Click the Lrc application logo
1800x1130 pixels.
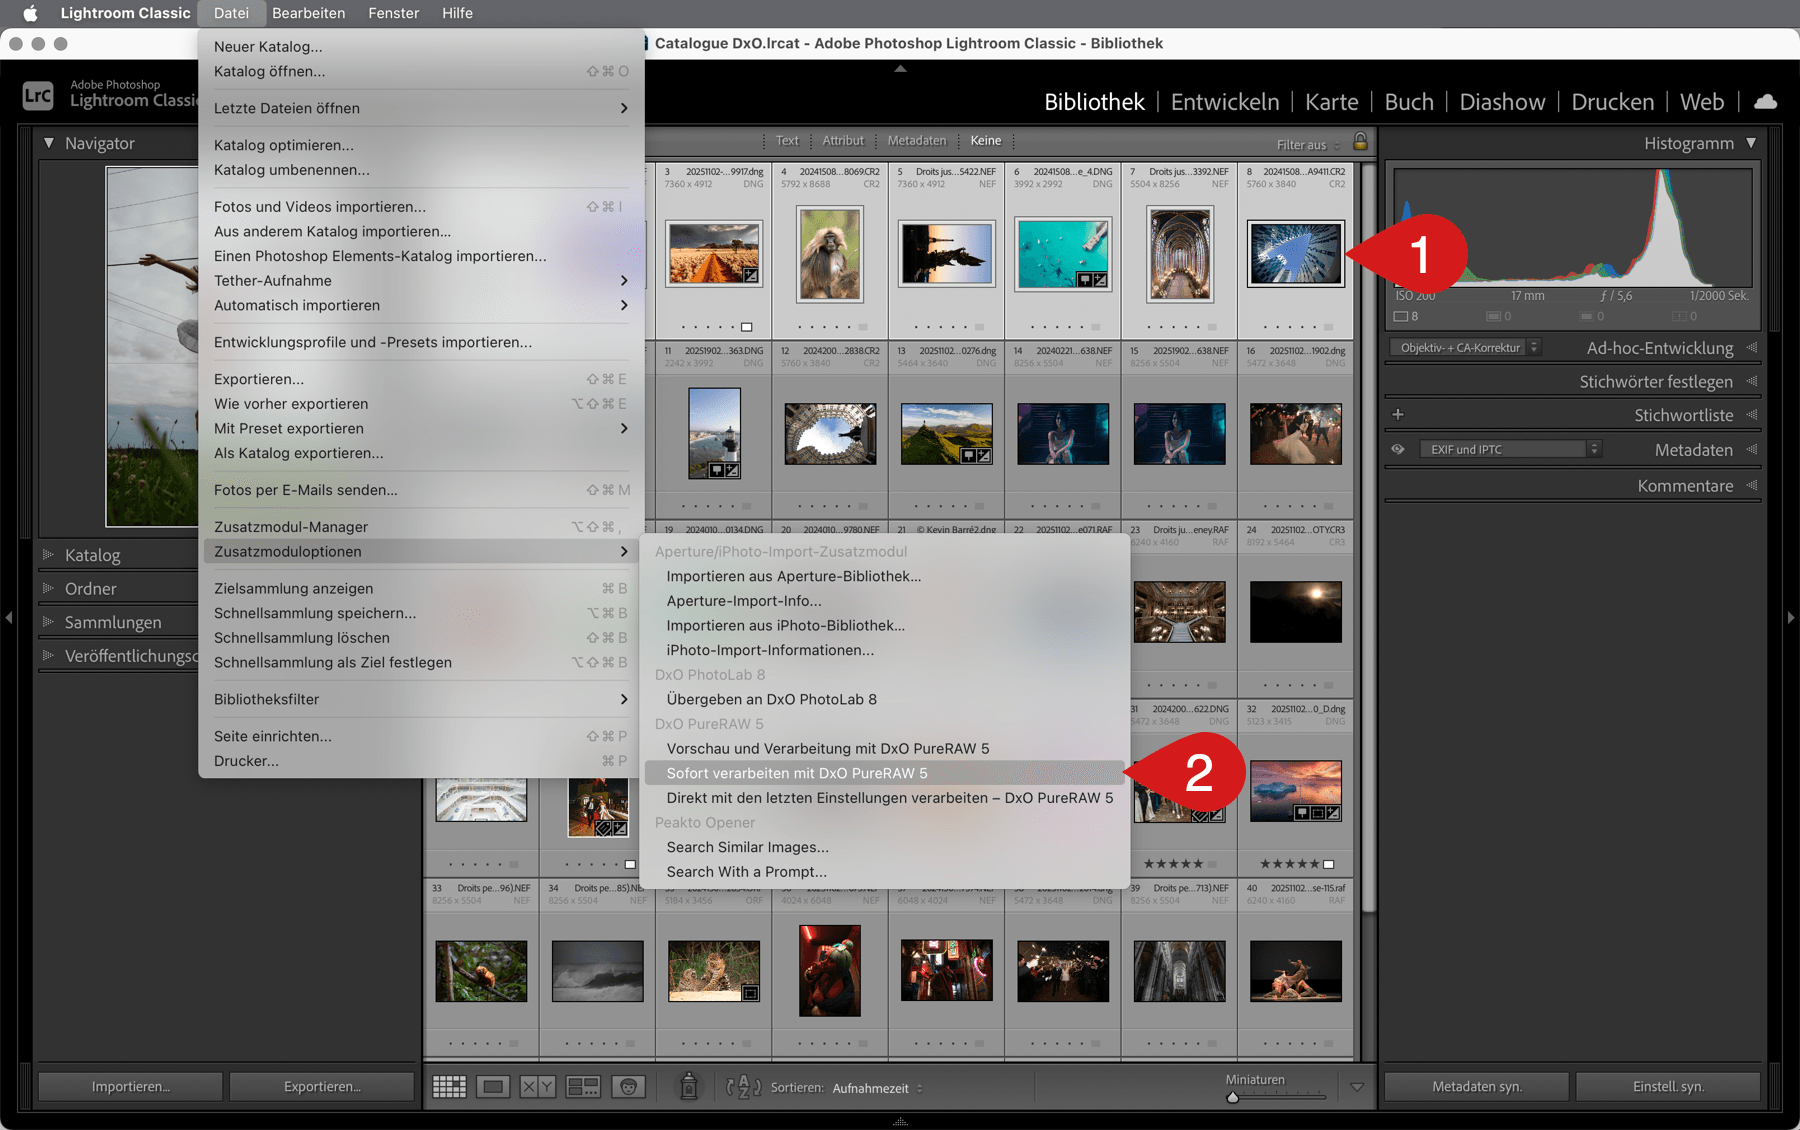pyautogui.click(x=38, y=95)
